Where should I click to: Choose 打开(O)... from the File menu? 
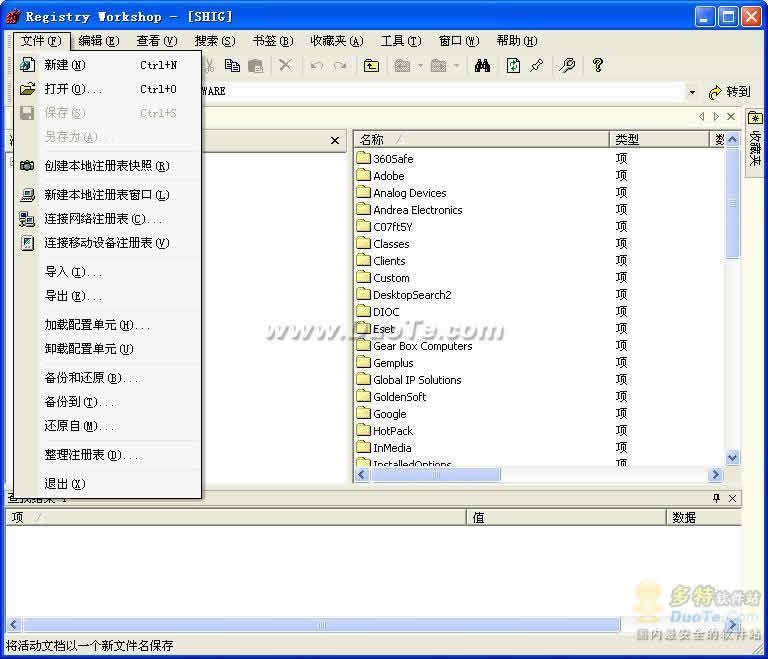click(x=108, y=89)
